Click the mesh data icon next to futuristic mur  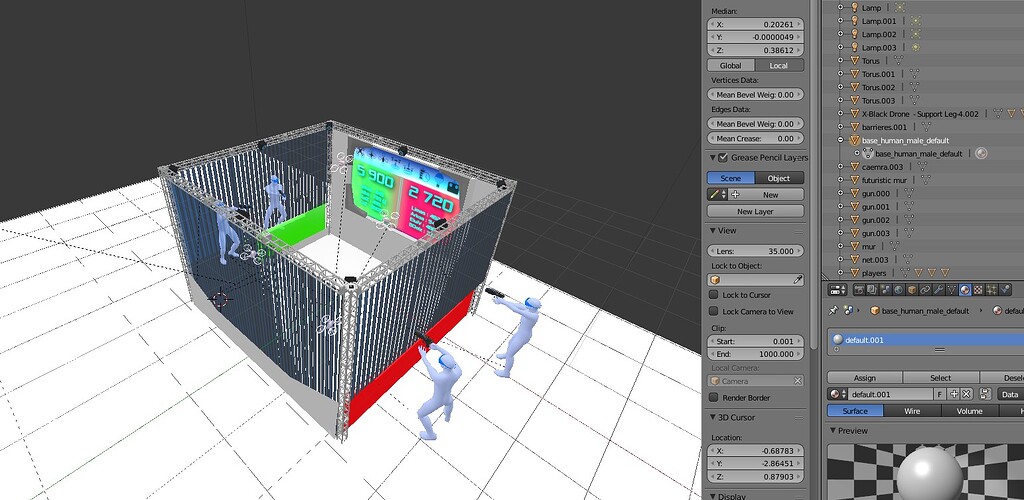[x=925, y=180]
